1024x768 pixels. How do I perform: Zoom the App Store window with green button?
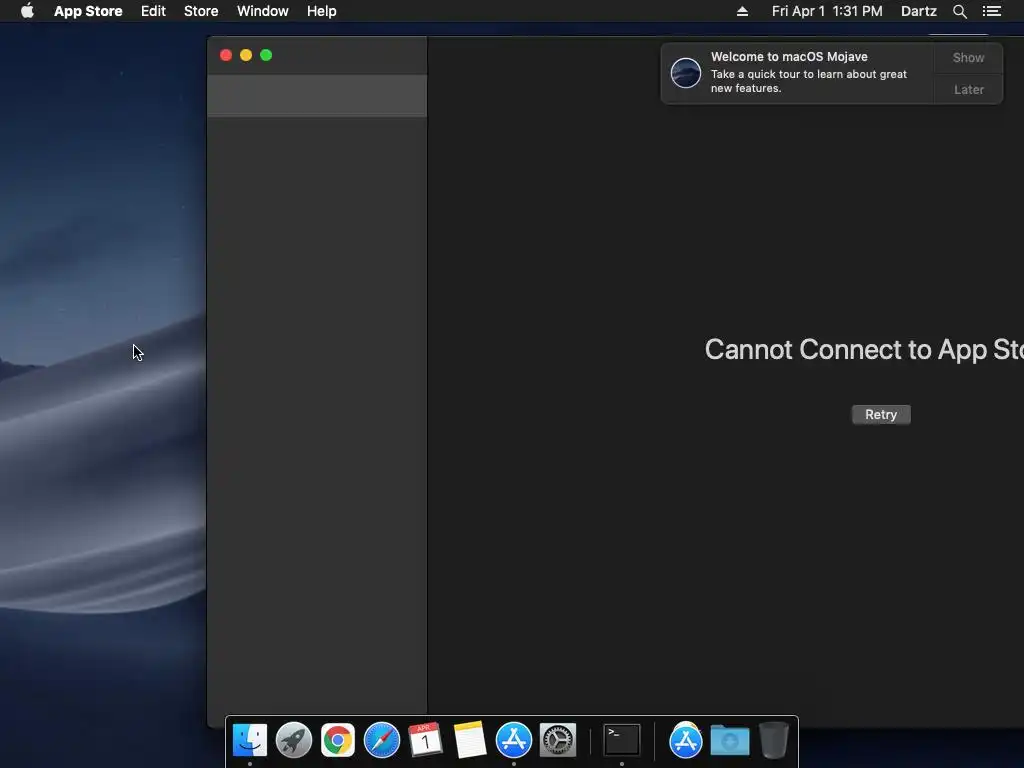pos(266,56)
